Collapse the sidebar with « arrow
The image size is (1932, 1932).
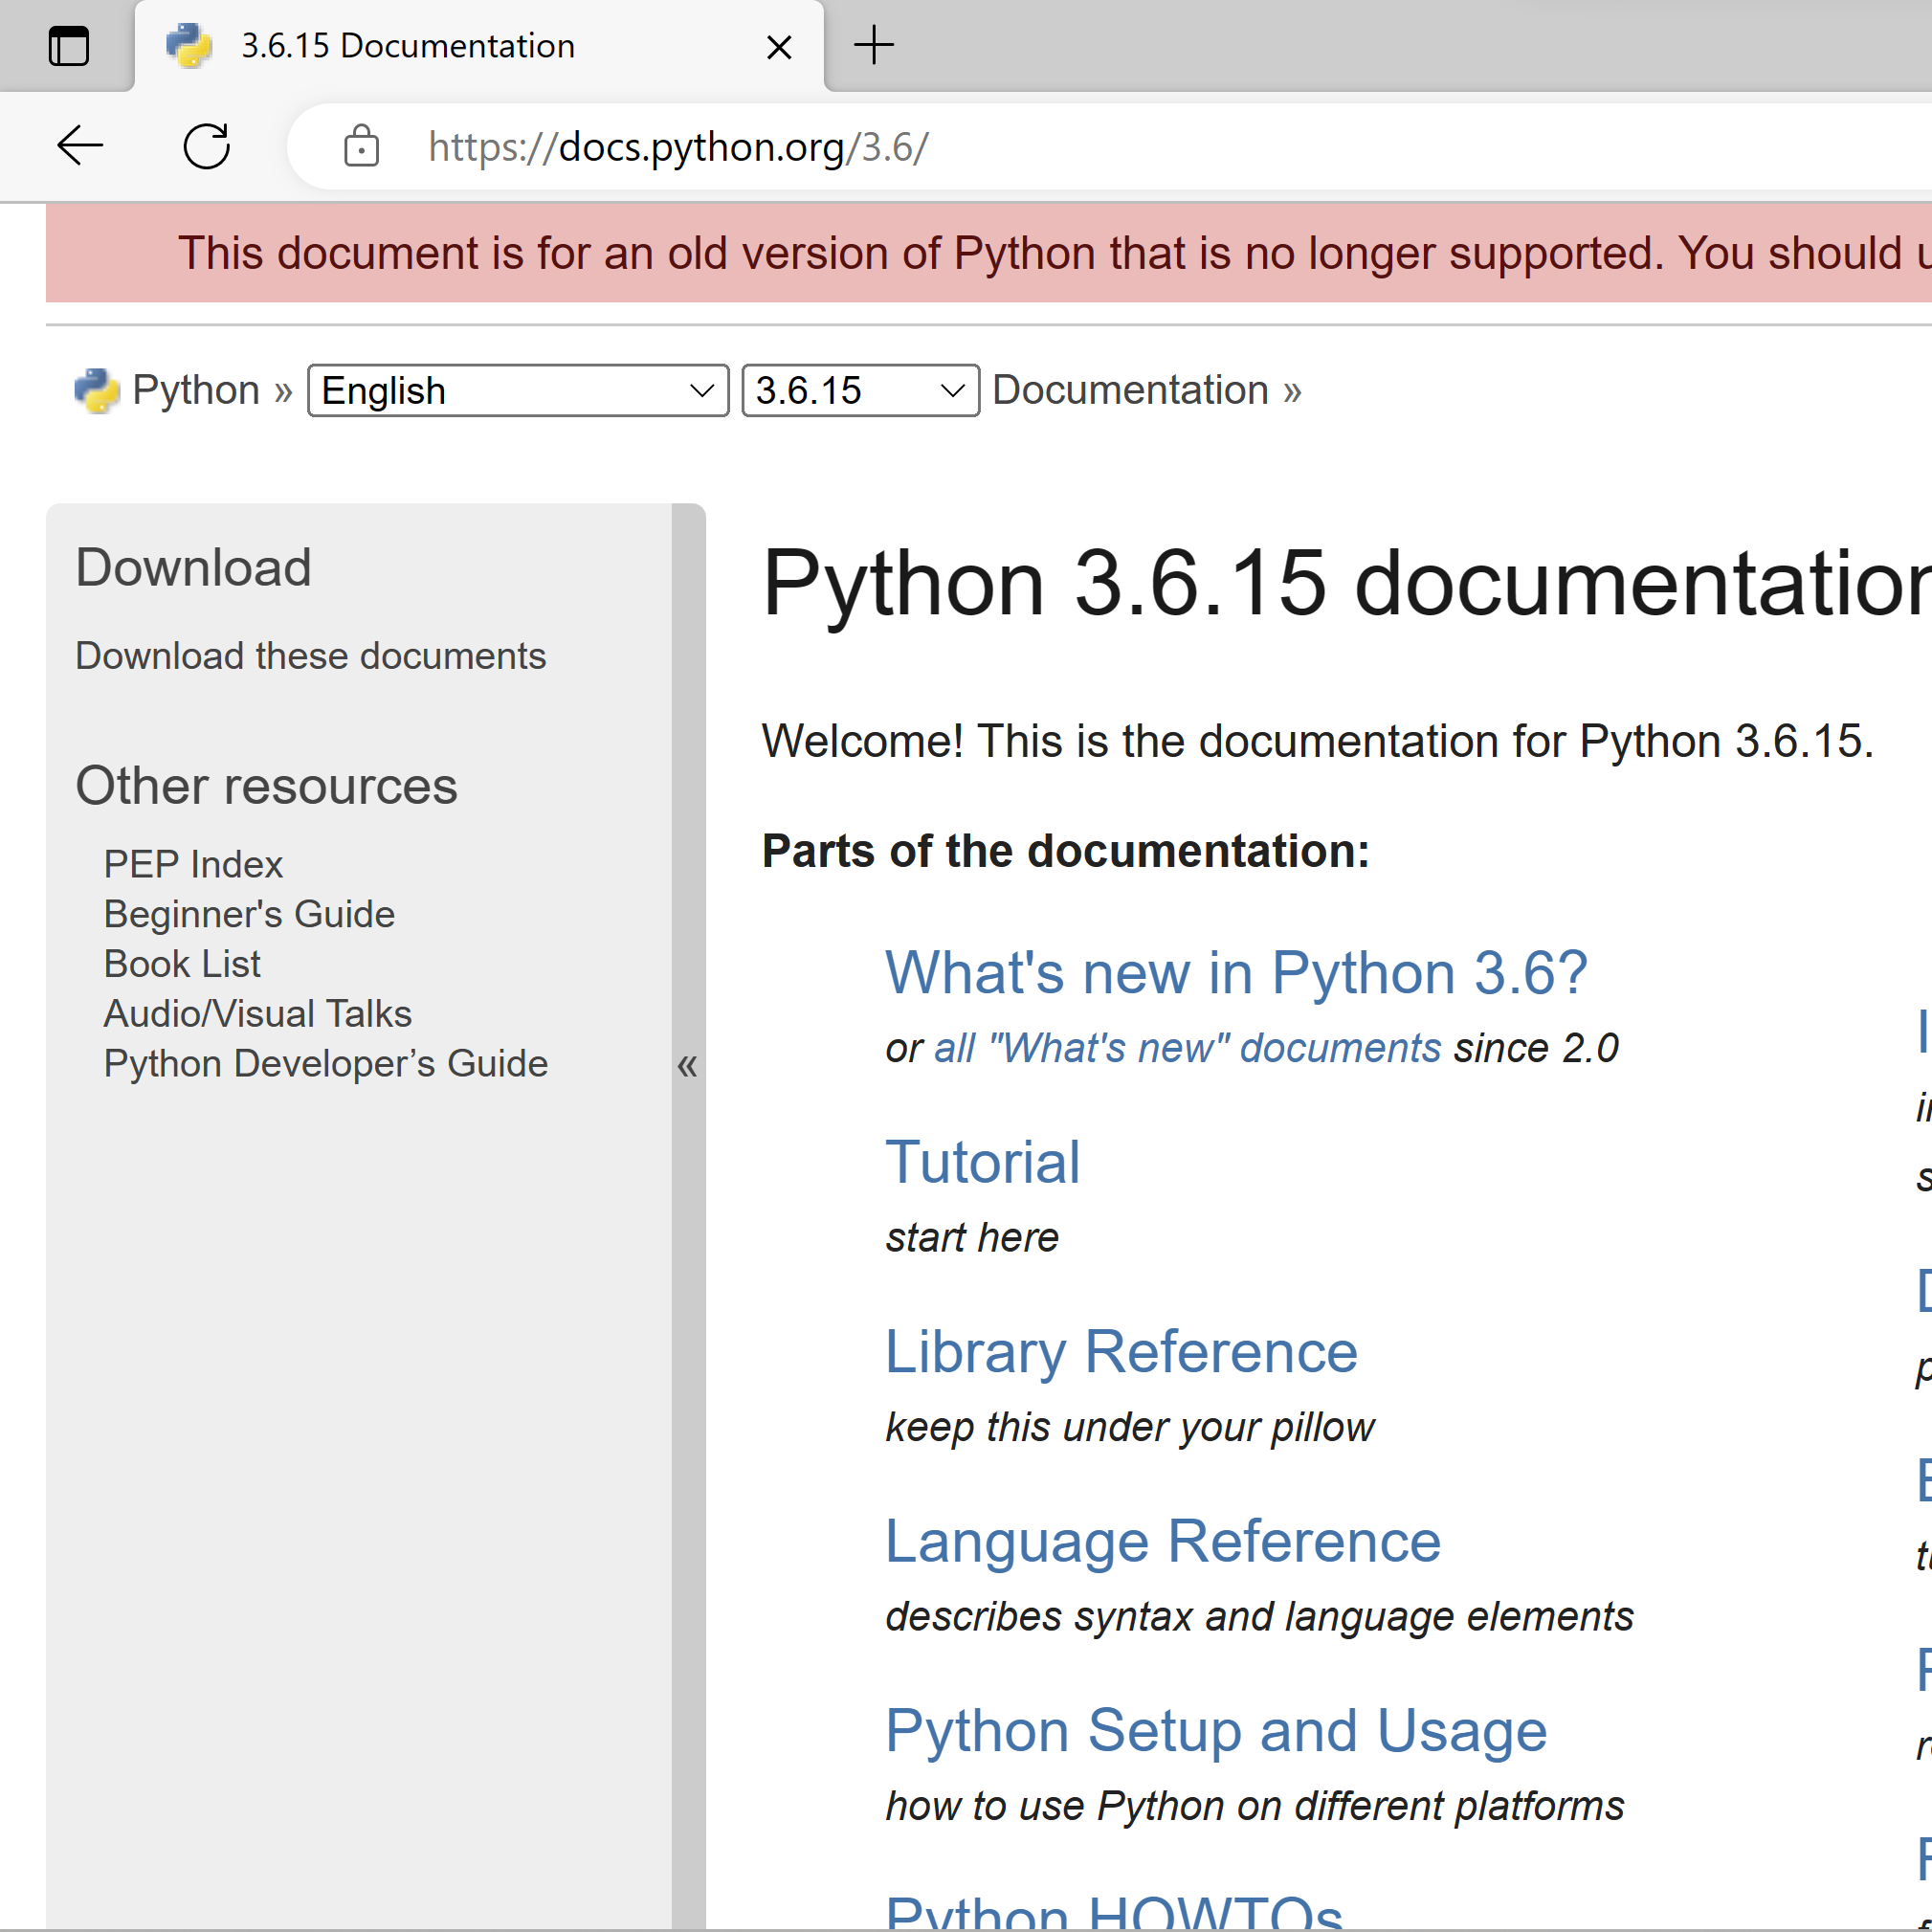click(x=687, y=1066)
